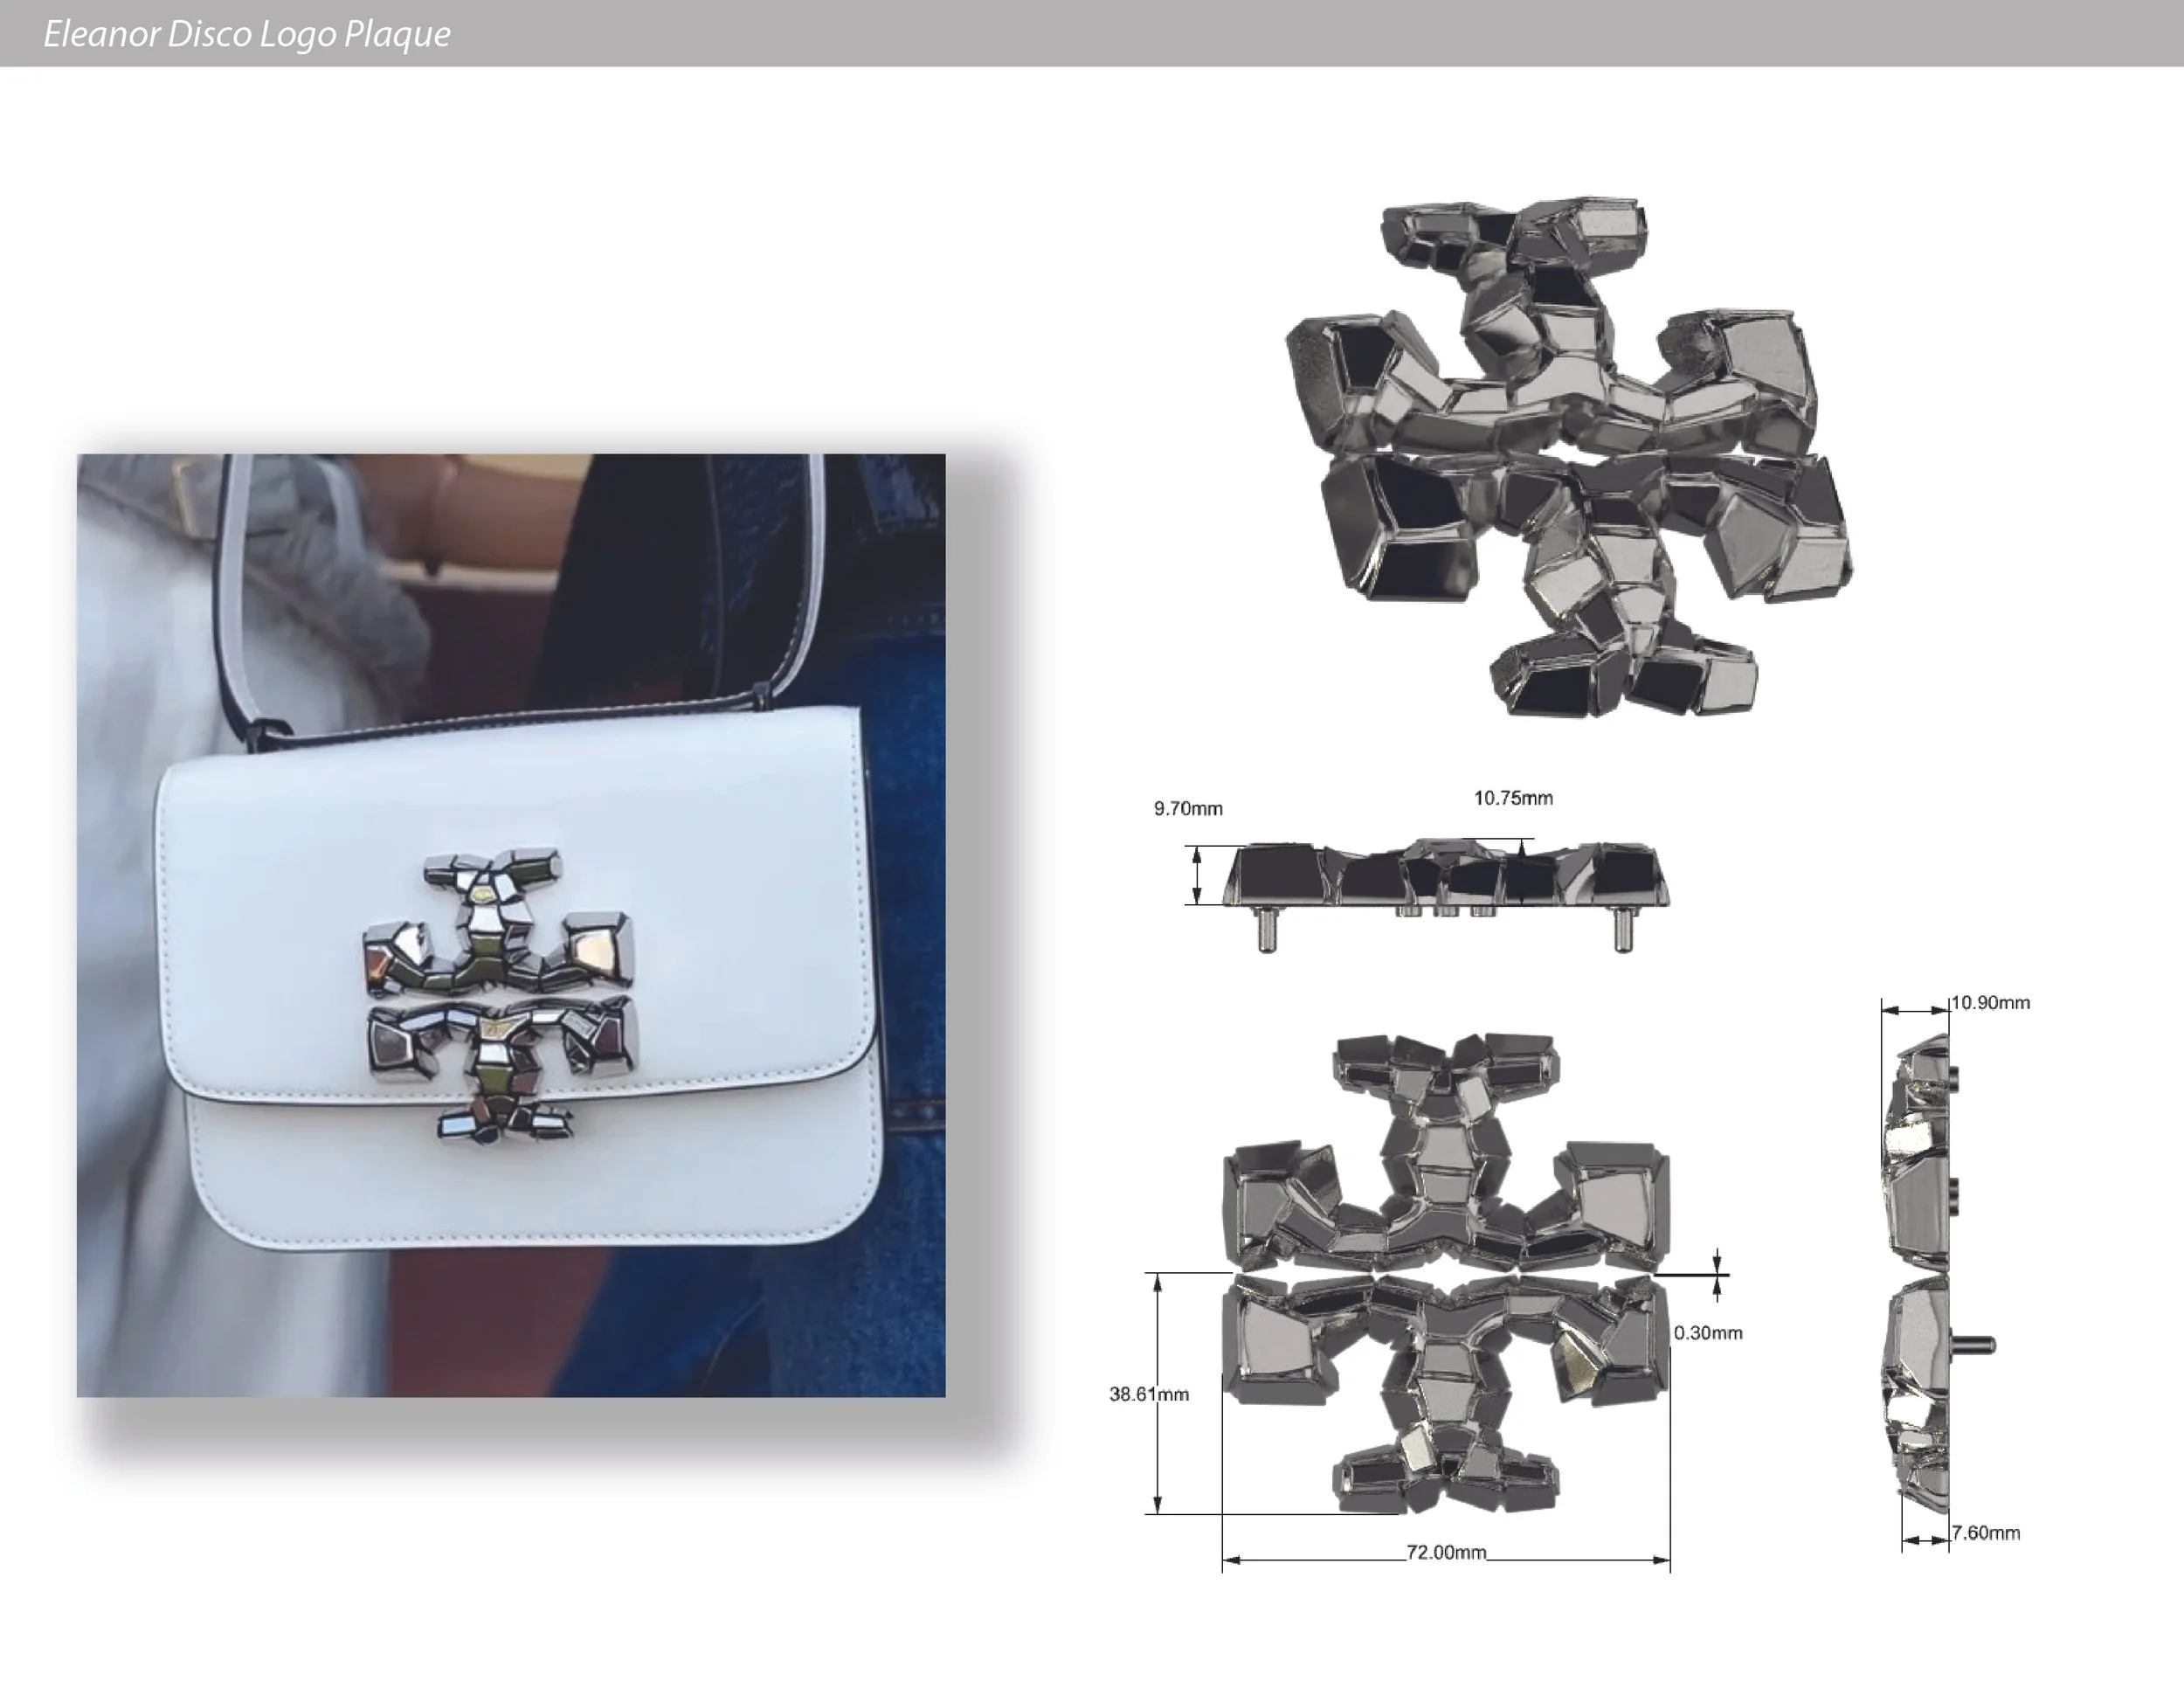Click the left mounting screw post
The image size is (2184, 1688).
1266,930
